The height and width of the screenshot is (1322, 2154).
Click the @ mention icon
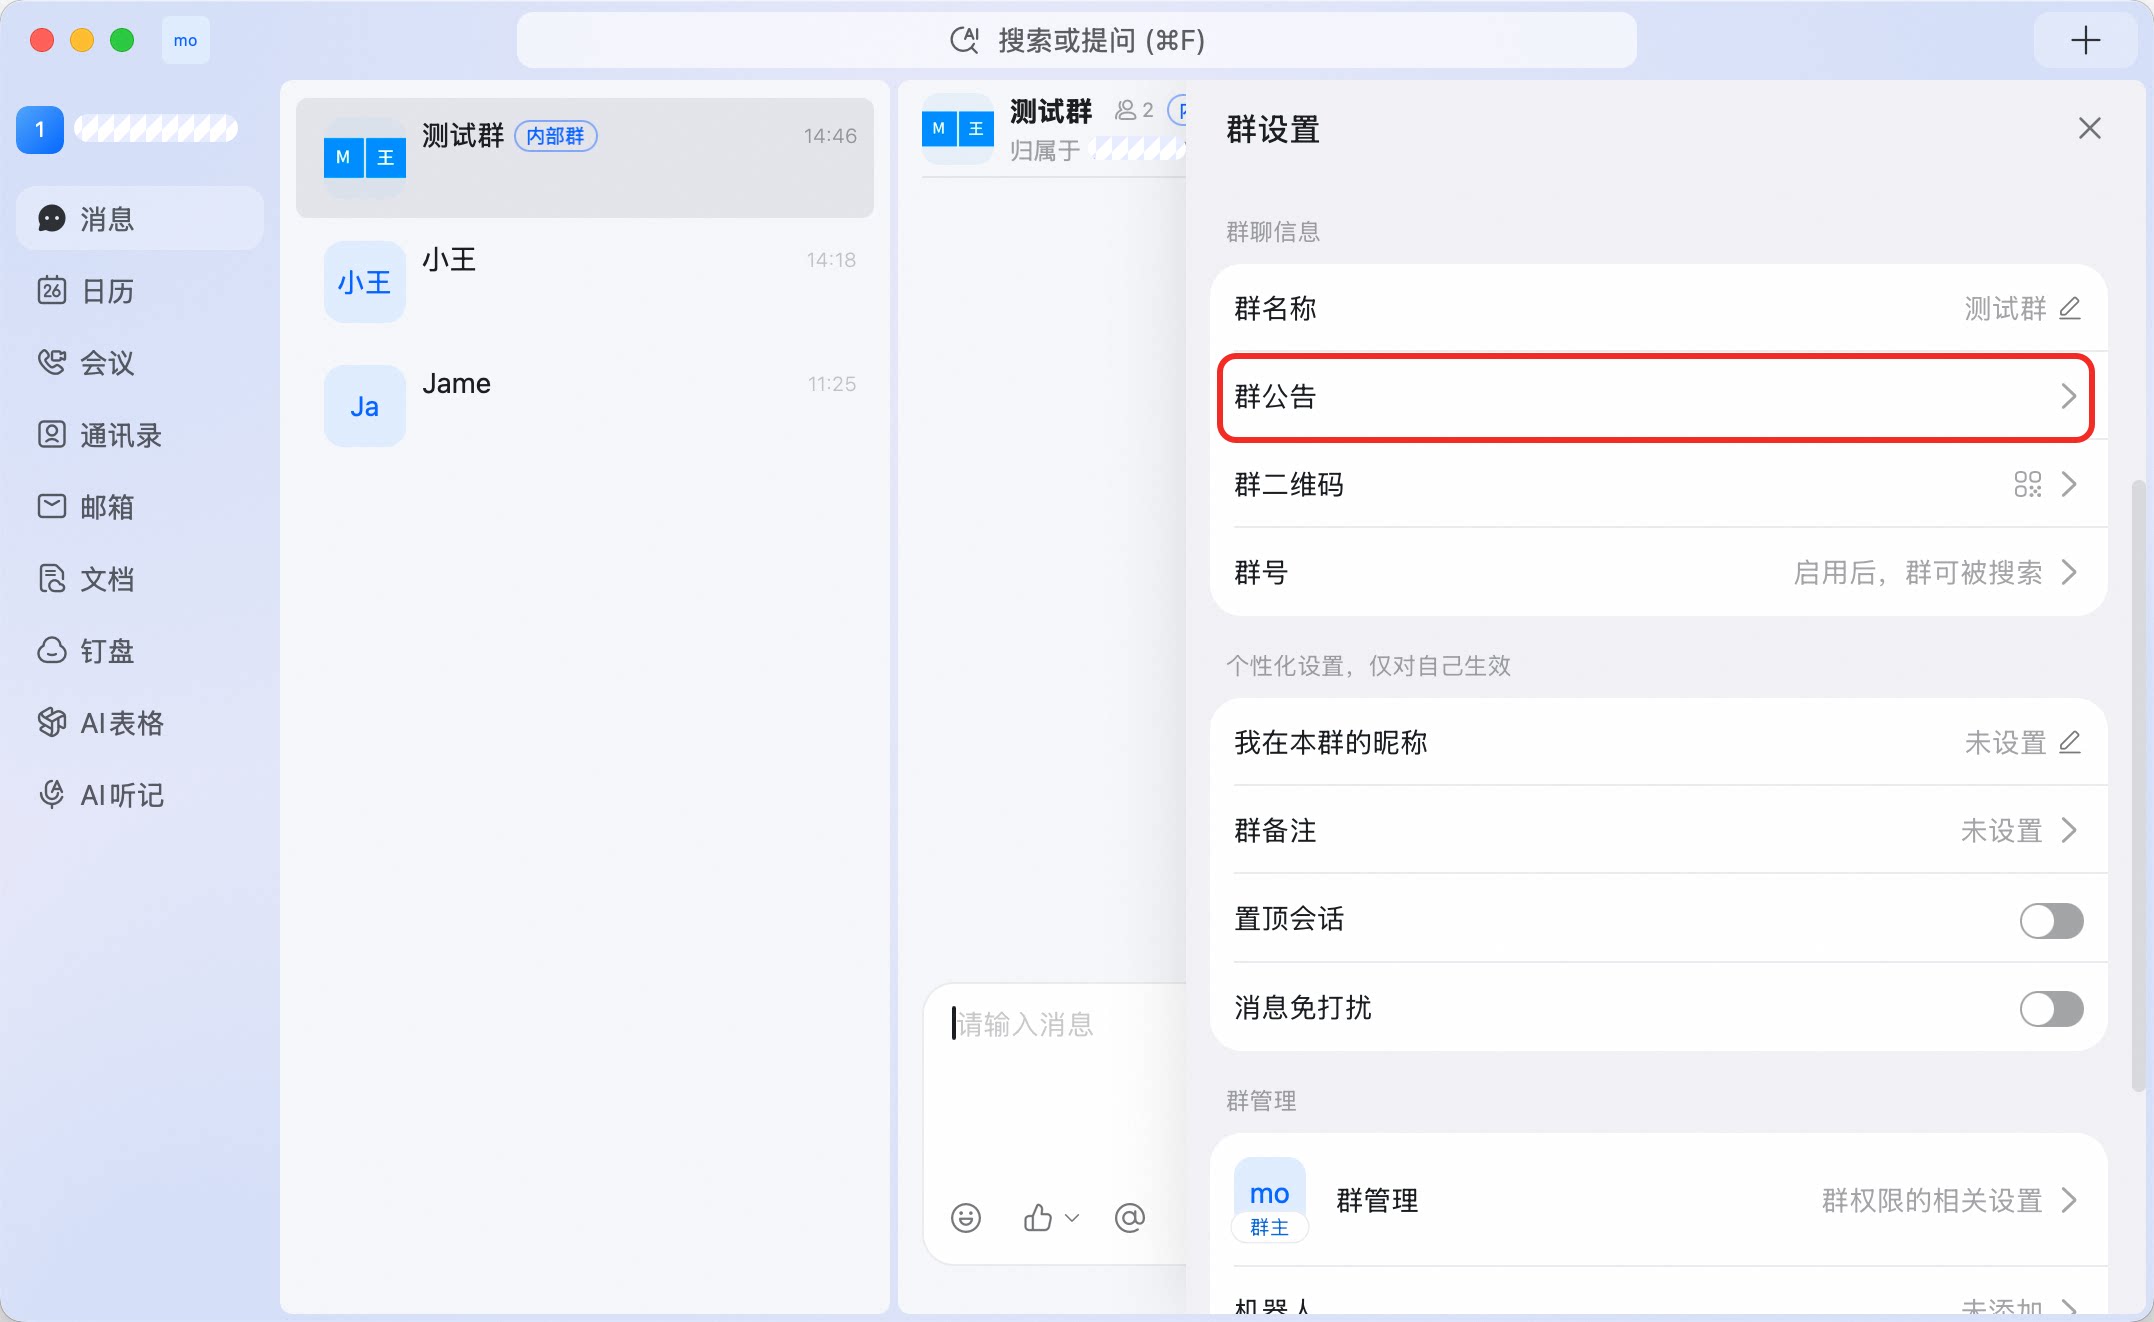point(1129,1217)
